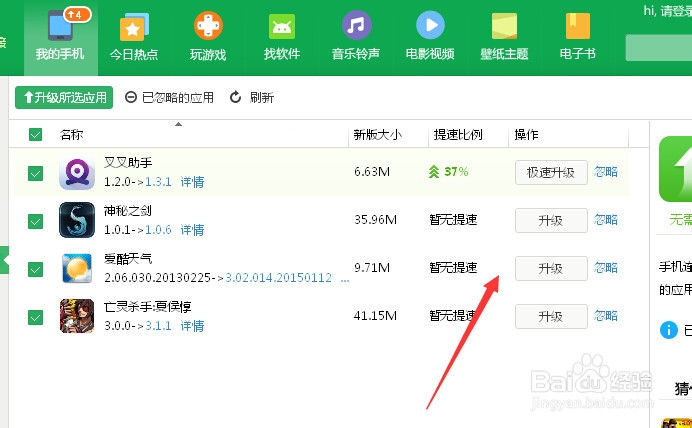Go to 找软件 section
692x428 pixels.
(282, 37)
